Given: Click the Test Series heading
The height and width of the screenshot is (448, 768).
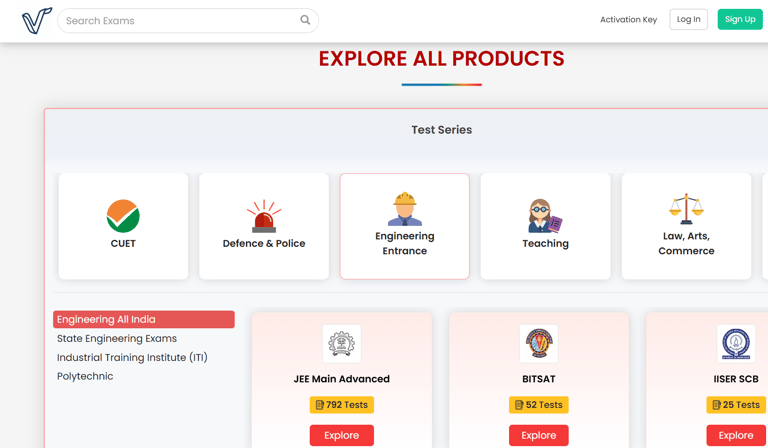Looking at the screenshot, I should tap(442, 130).
